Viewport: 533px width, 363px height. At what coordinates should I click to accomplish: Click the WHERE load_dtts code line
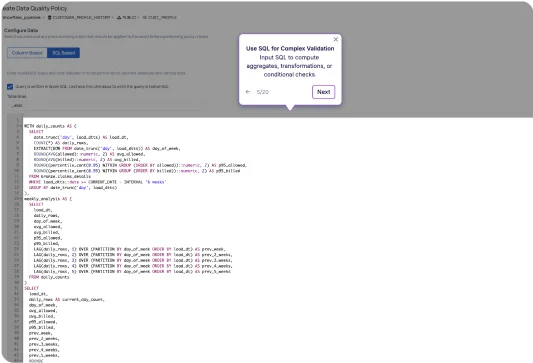pyautogui.click(x=97, y=182)
